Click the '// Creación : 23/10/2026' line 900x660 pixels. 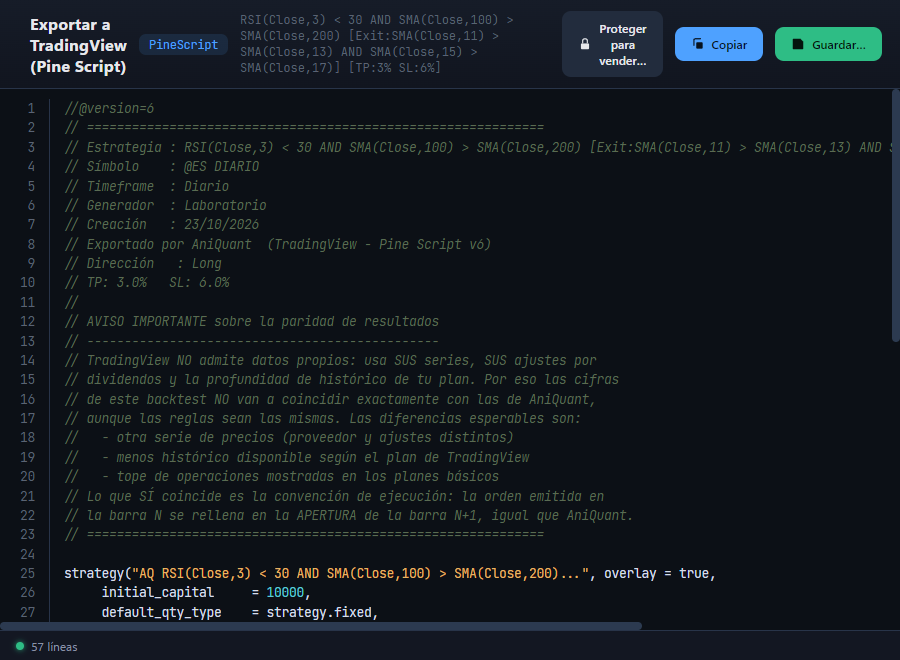pos(162,224)
